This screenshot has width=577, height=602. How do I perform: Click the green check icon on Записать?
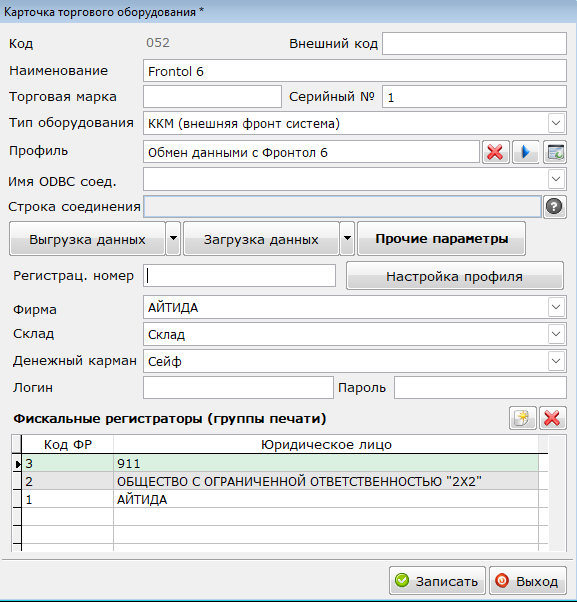coord(402,580)
